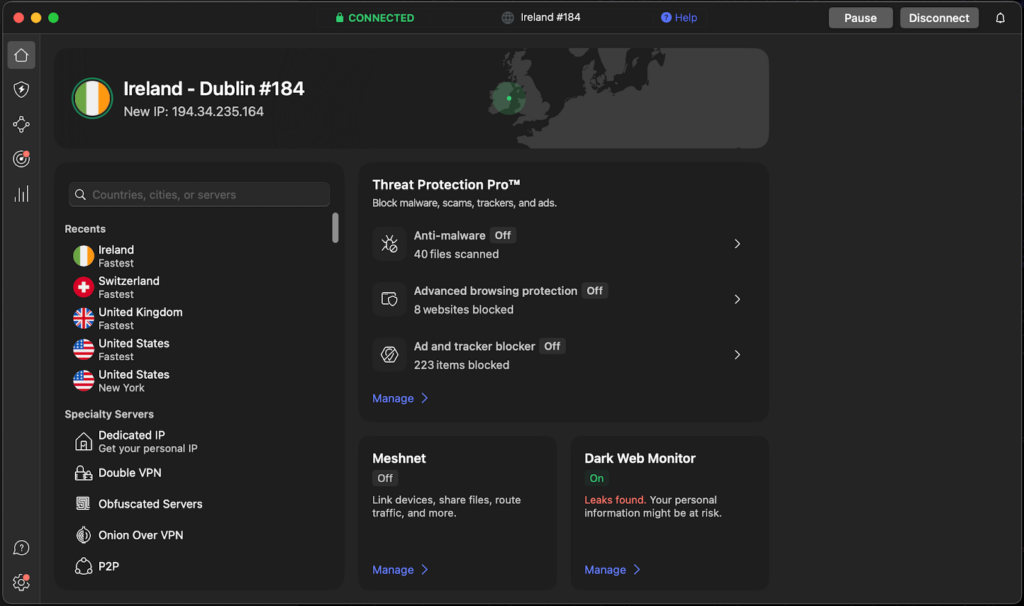This screenshot has width=1024, height=606.
Task: Select Dedicated IP specialty server
Action: click(x=199, y=442)
